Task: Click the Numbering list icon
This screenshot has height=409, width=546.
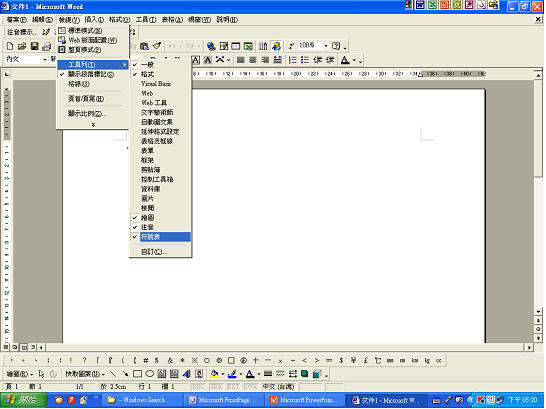Action: tap(292, 60)
